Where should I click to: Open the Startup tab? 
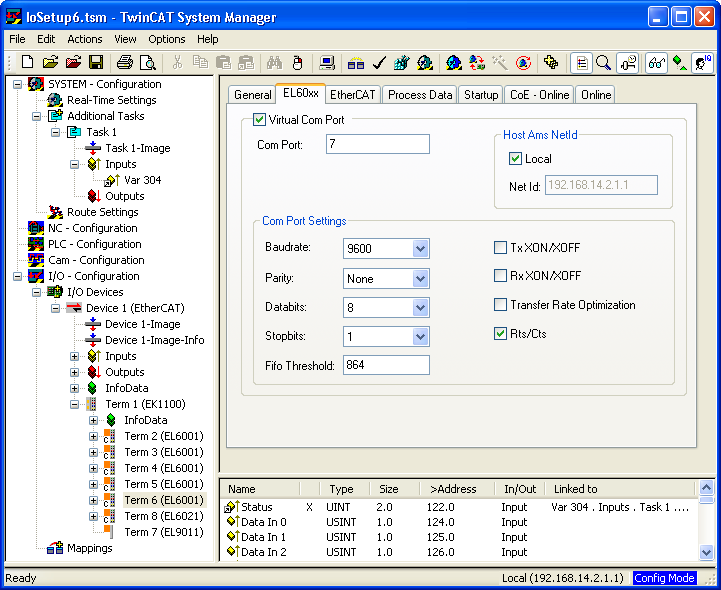481,95
